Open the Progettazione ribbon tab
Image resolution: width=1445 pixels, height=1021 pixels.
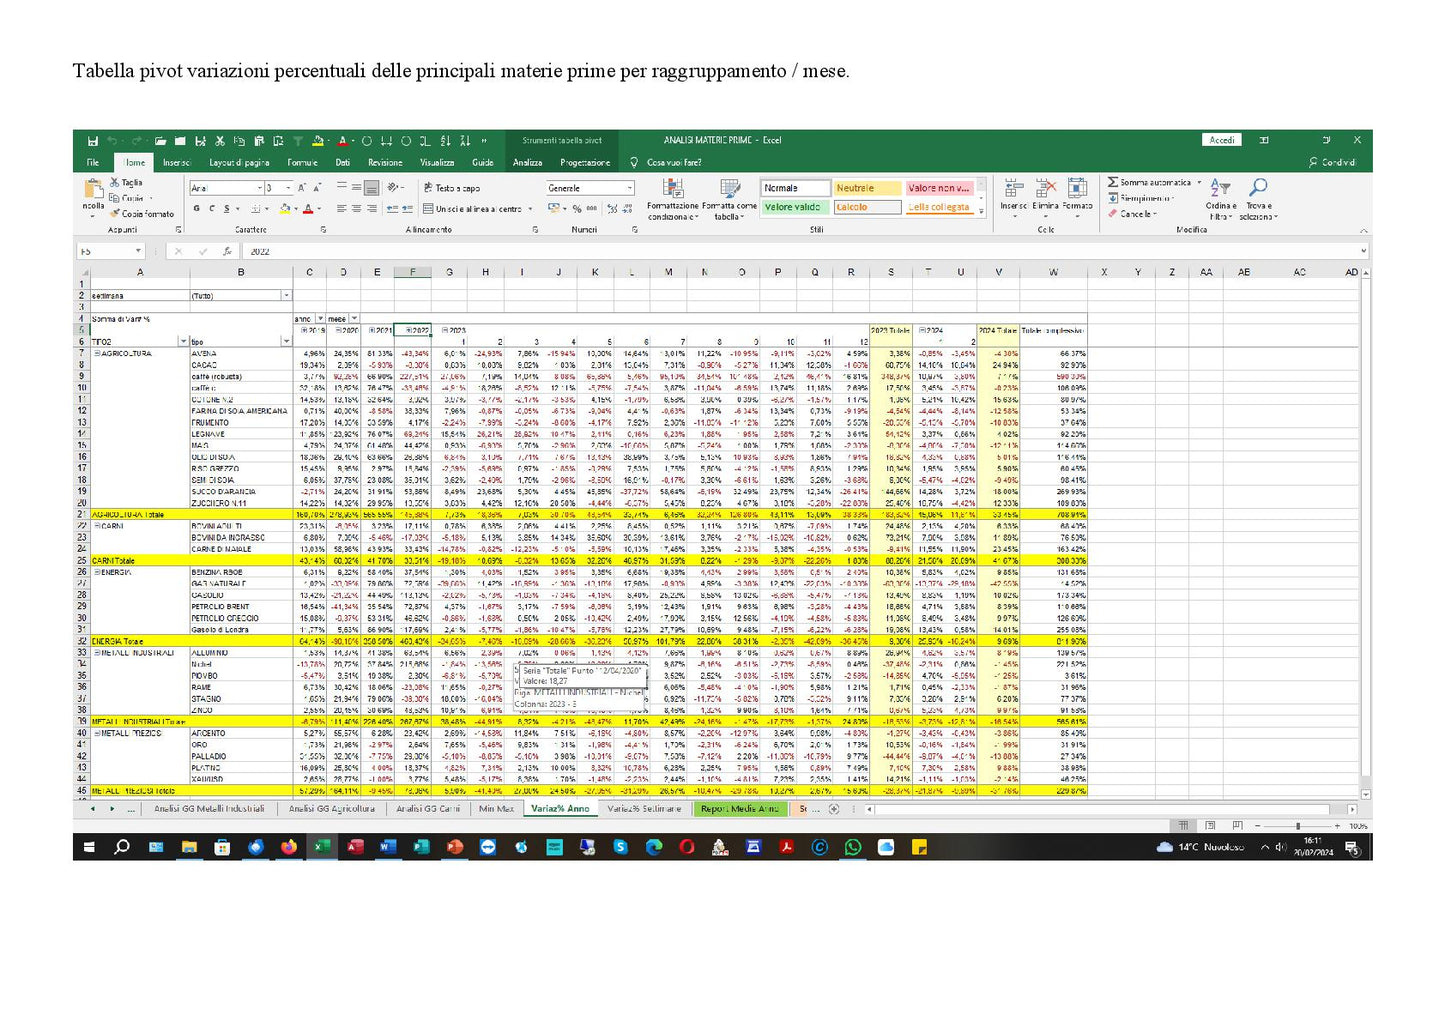tap(585, 162)
